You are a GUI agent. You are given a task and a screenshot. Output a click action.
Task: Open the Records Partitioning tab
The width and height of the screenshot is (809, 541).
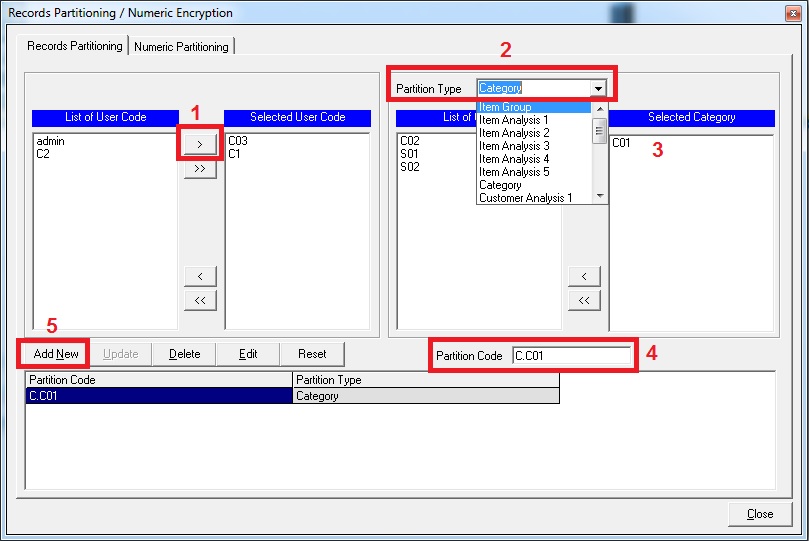point(75,46)
